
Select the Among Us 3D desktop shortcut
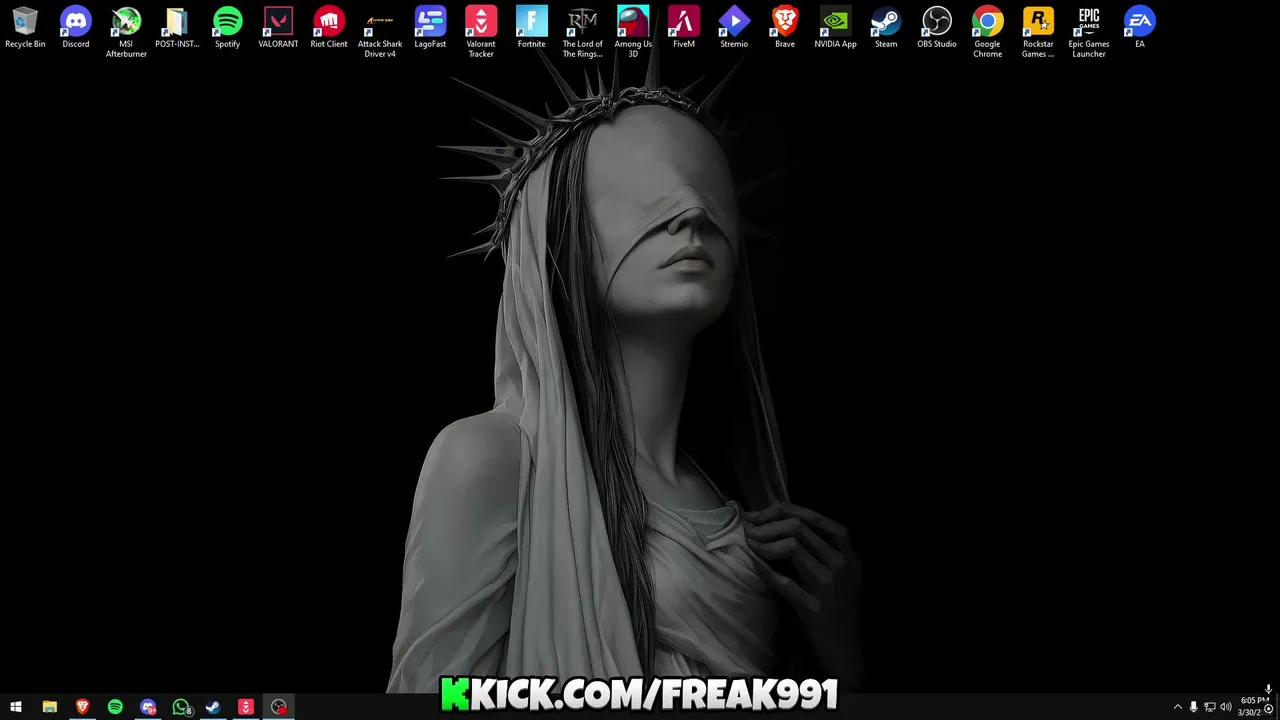coord(633,32)
